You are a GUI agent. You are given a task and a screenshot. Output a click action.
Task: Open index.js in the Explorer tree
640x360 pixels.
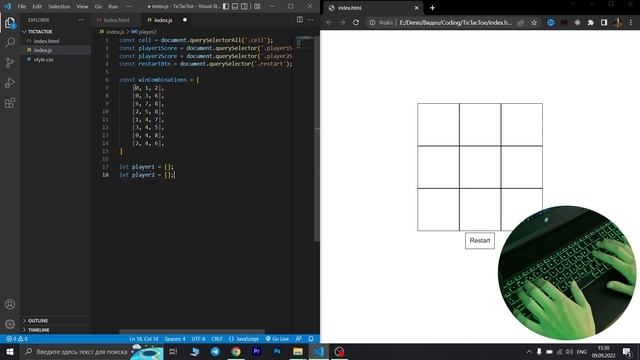point(42,50)
